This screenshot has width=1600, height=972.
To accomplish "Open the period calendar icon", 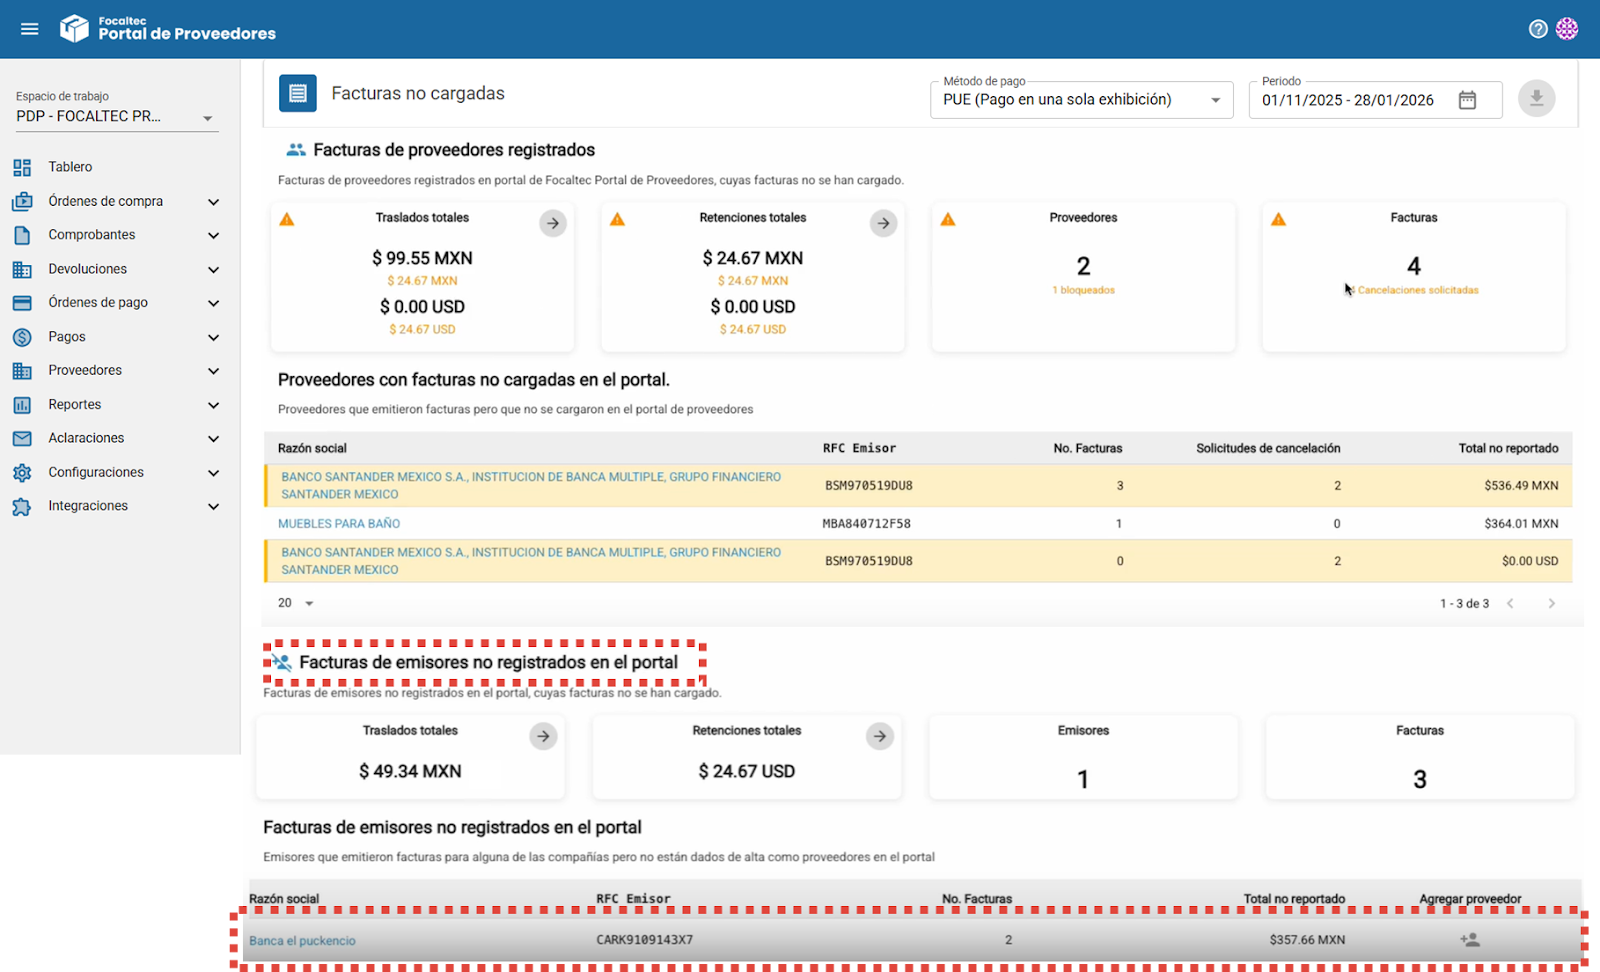I will pos(1467,100).
